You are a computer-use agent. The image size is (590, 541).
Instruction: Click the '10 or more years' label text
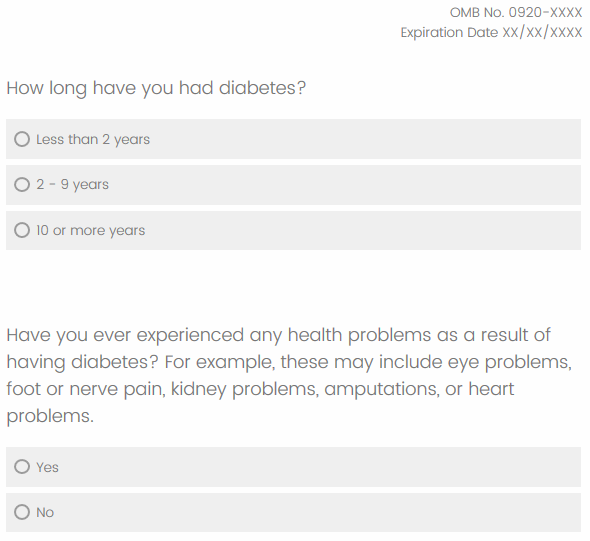point(90,230)
